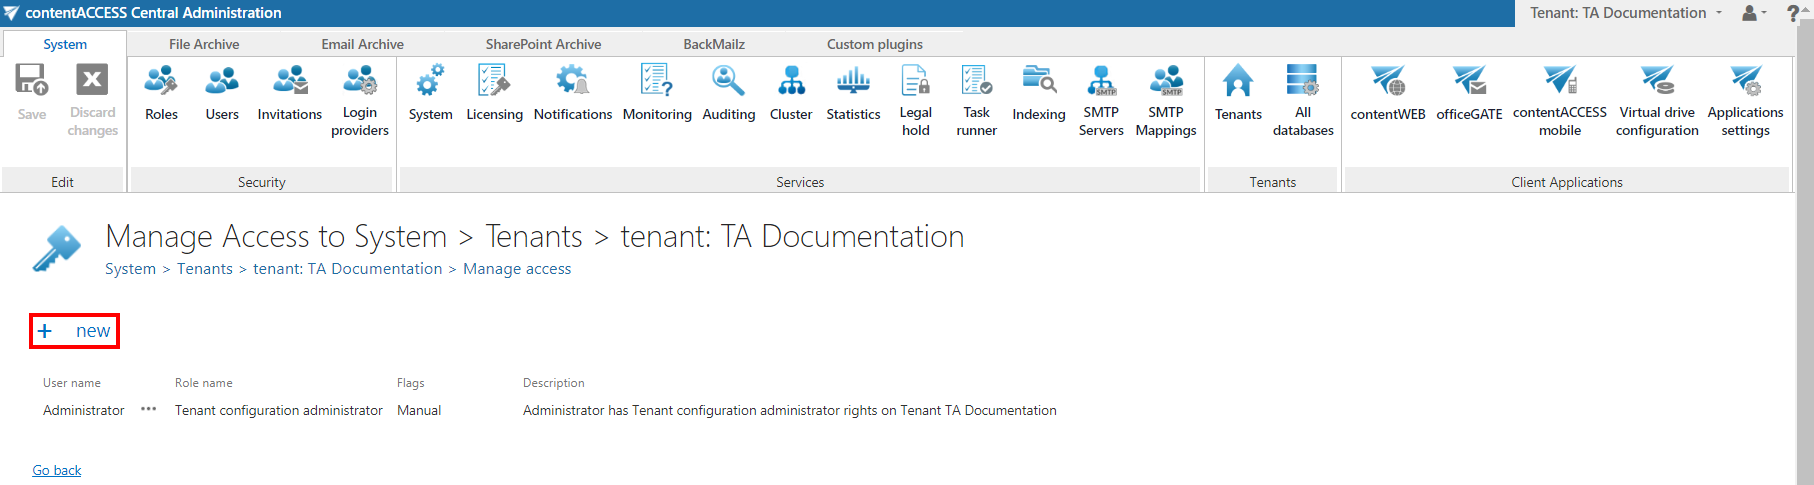1814x485 pixels.
Task: Sort by the User name column header
Action: (72, 383)
